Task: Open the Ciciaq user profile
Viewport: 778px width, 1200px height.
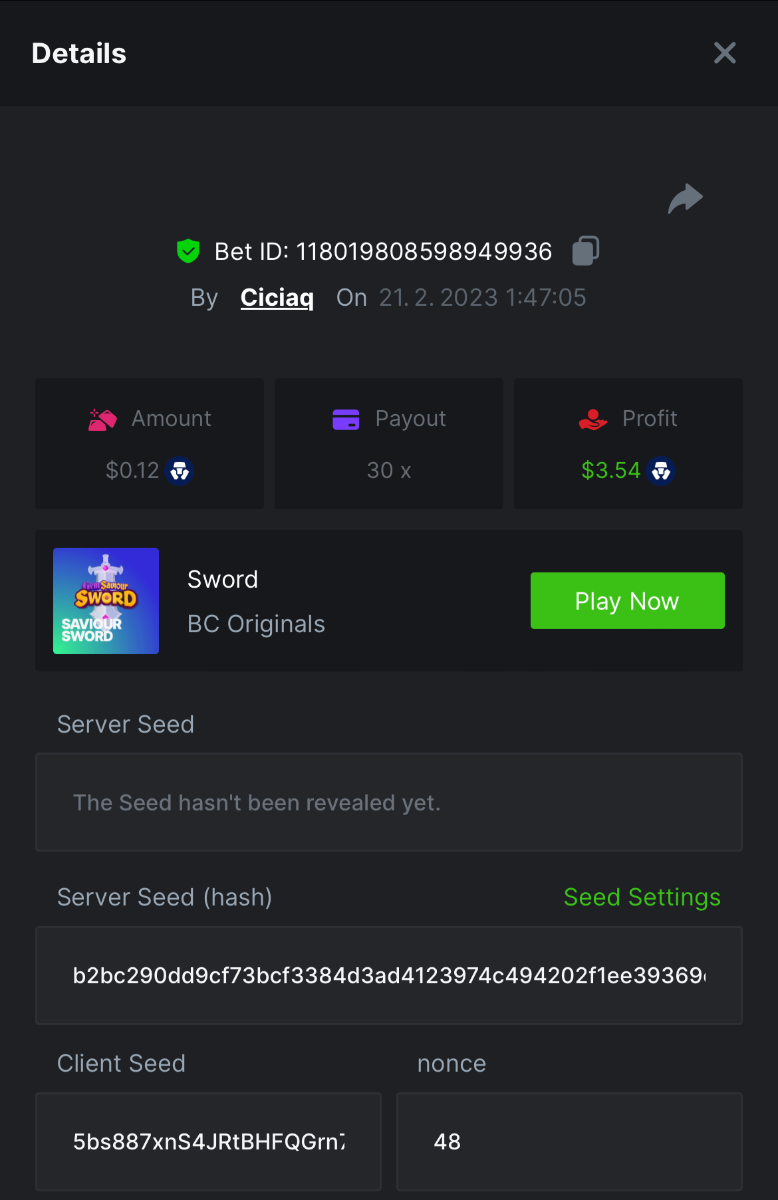Action: (277, 298)
